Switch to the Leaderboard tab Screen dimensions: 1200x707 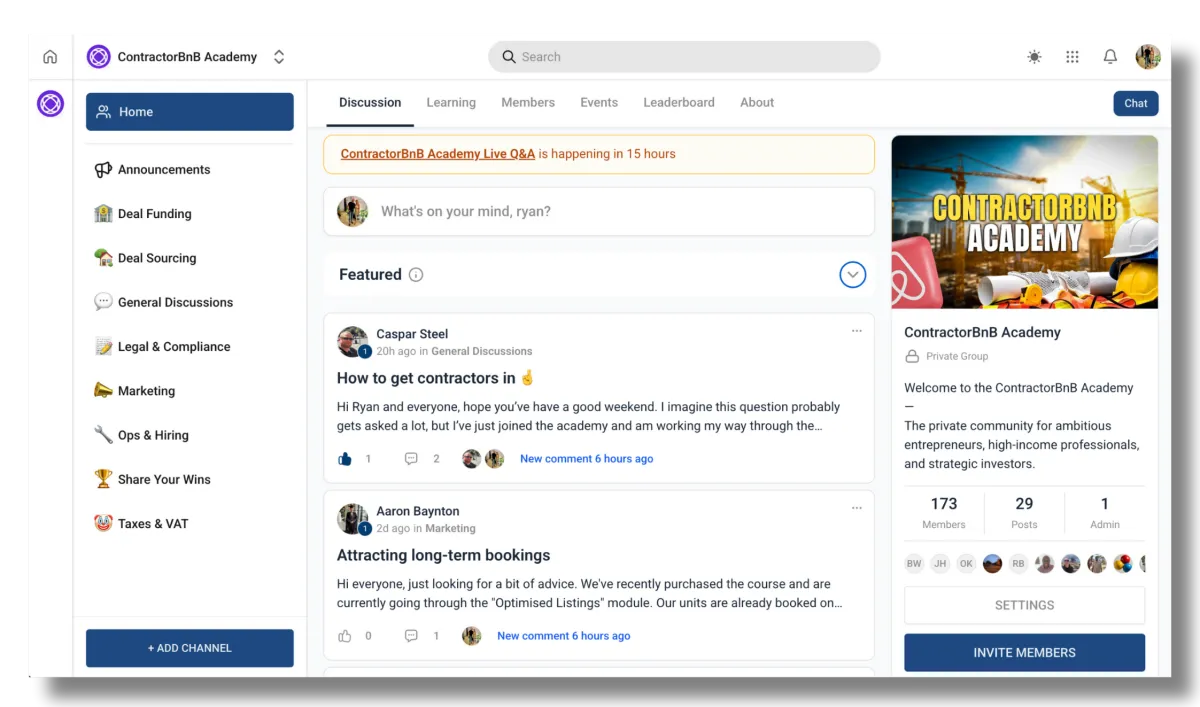click(679, 102)
